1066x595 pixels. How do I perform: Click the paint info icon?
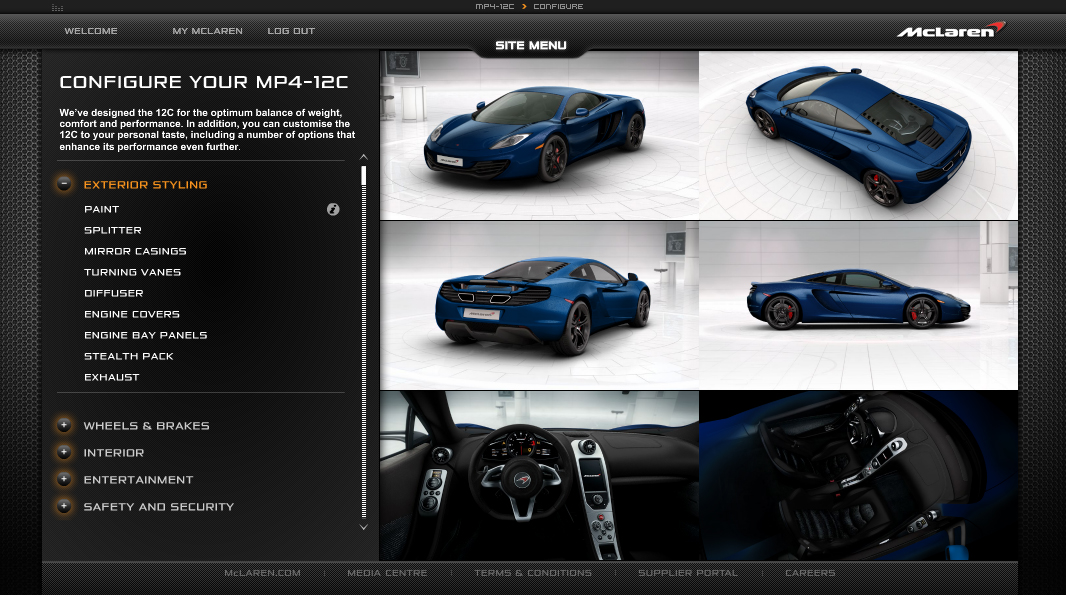pyautogui.click(x=333, y=209)
